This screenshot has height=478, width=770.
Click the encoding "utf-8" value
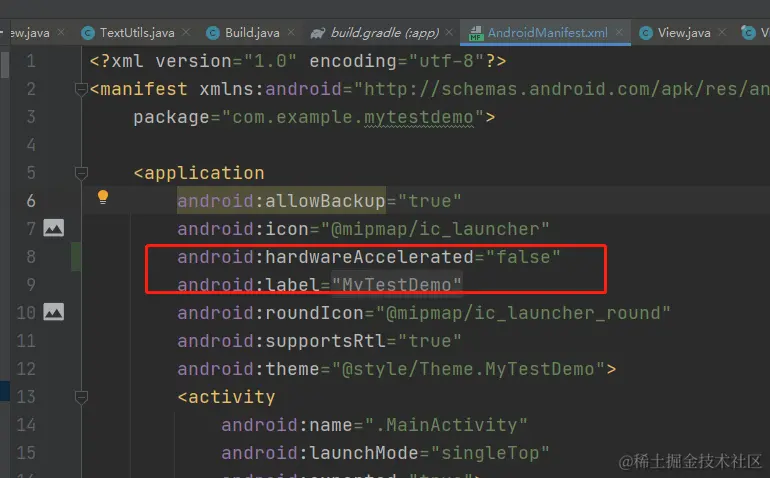(x=446, y=61)
